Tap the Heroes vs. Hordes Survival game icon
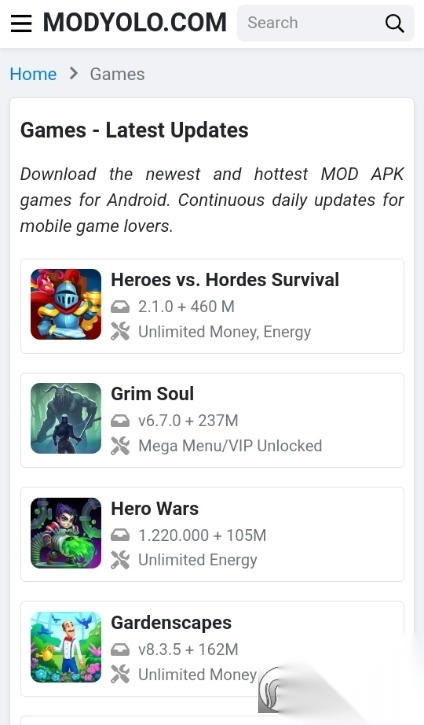The height and width of the screenshot is (725, 424). tap(66, 304)
